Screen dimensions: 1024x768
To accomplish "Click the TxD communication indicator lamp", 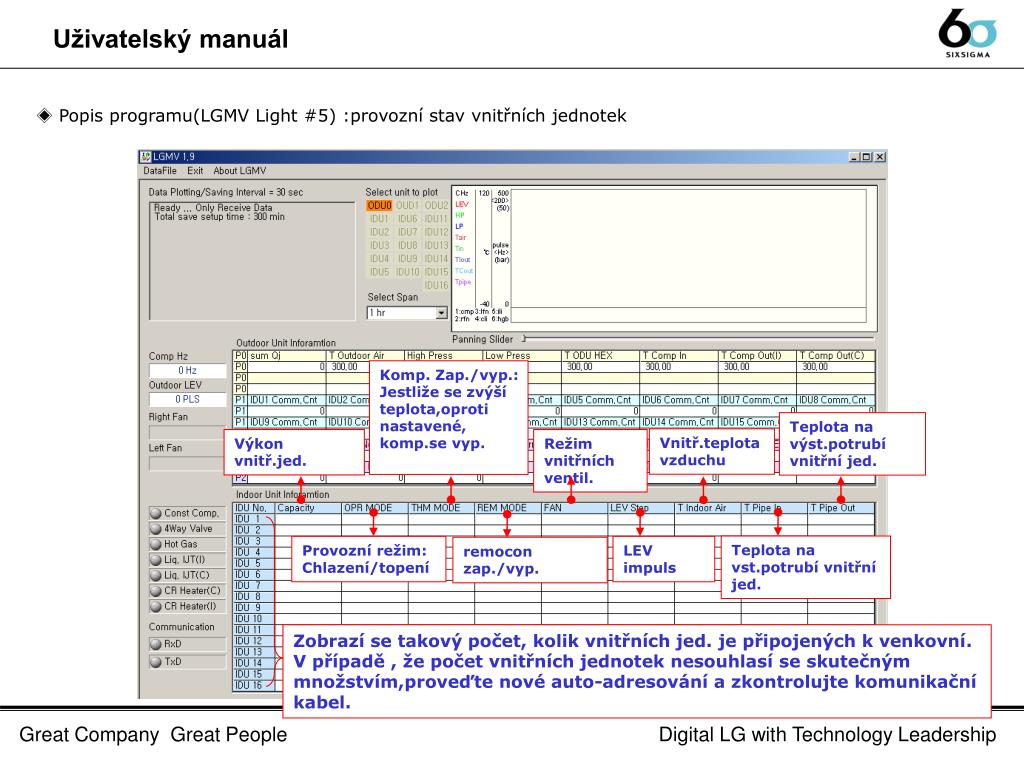I will pos(155,662).
